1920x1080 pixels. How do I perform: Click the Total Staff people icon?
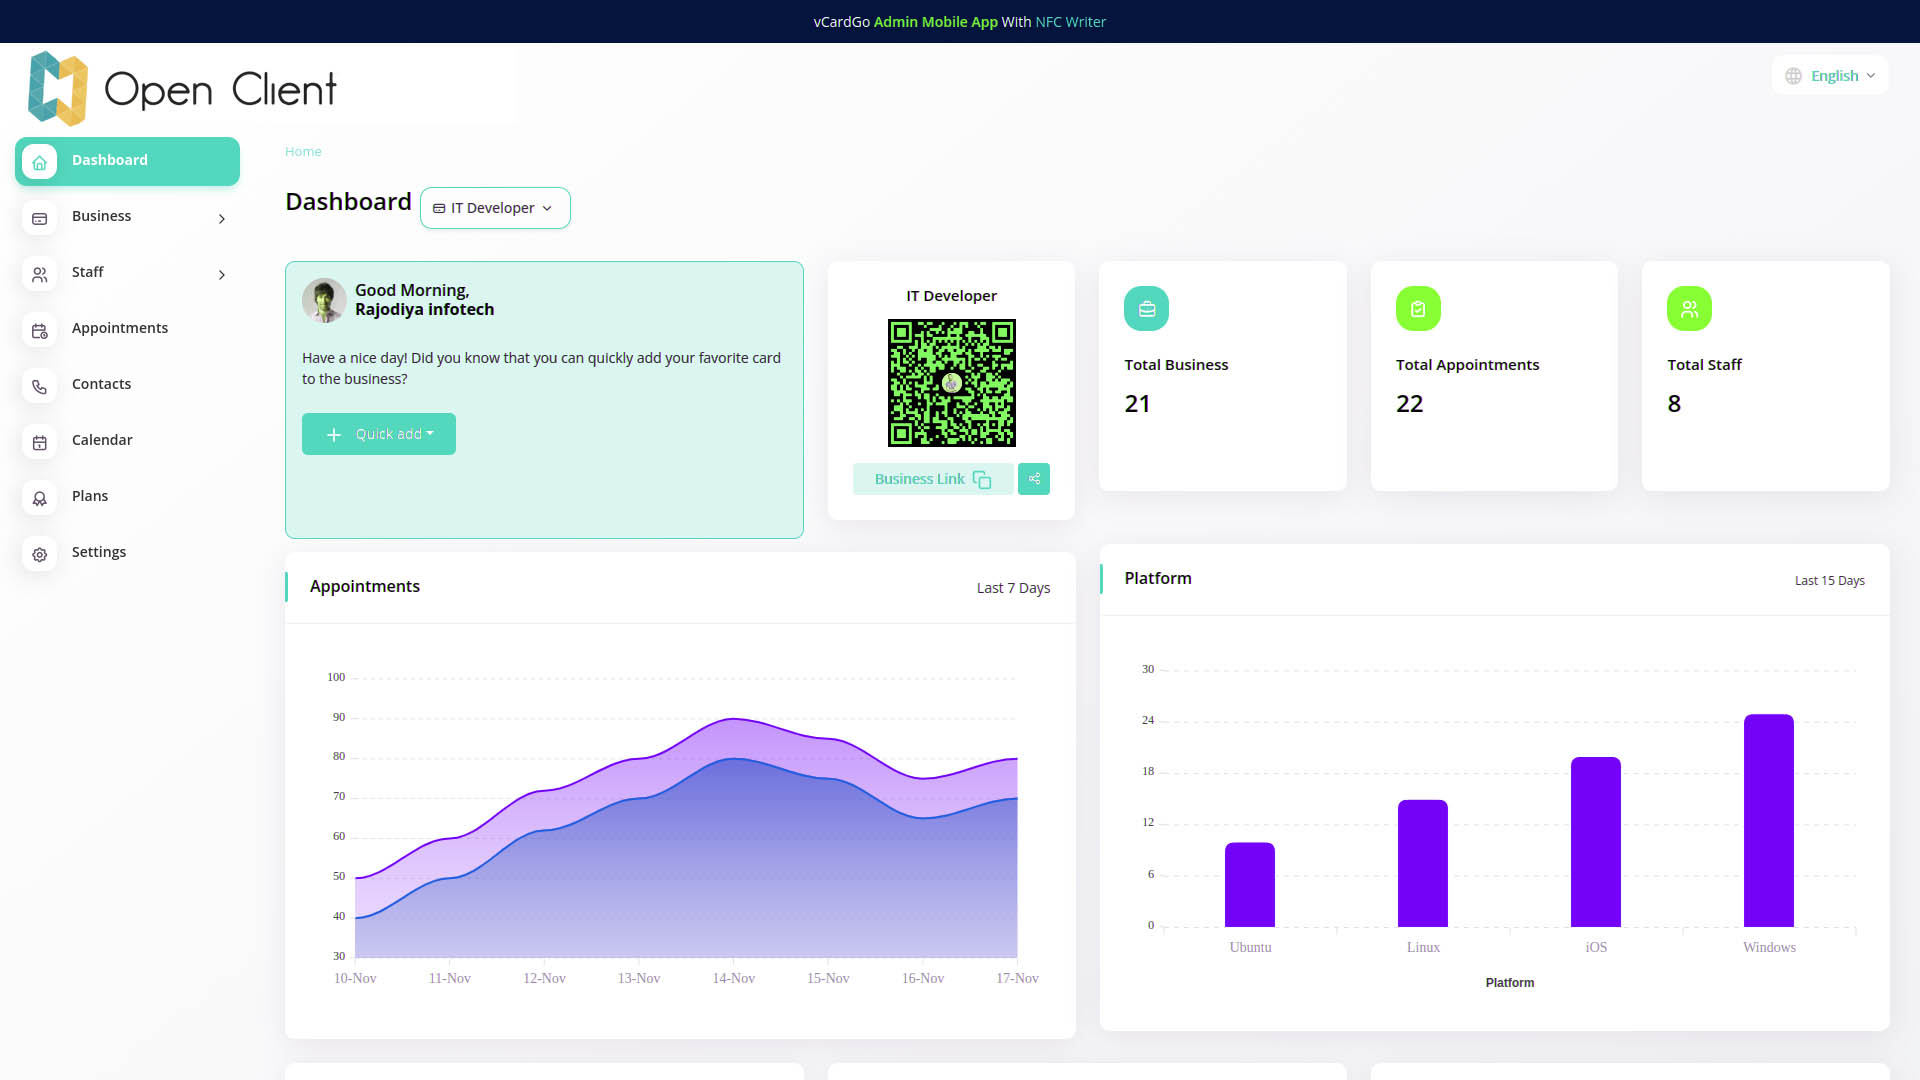click(x=1689, y=309)
